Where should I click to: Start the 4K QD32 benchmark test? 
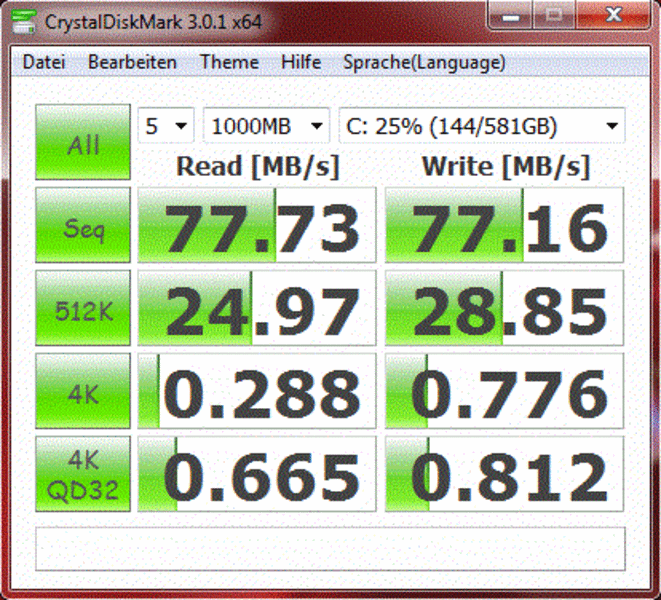coord(83,474)
